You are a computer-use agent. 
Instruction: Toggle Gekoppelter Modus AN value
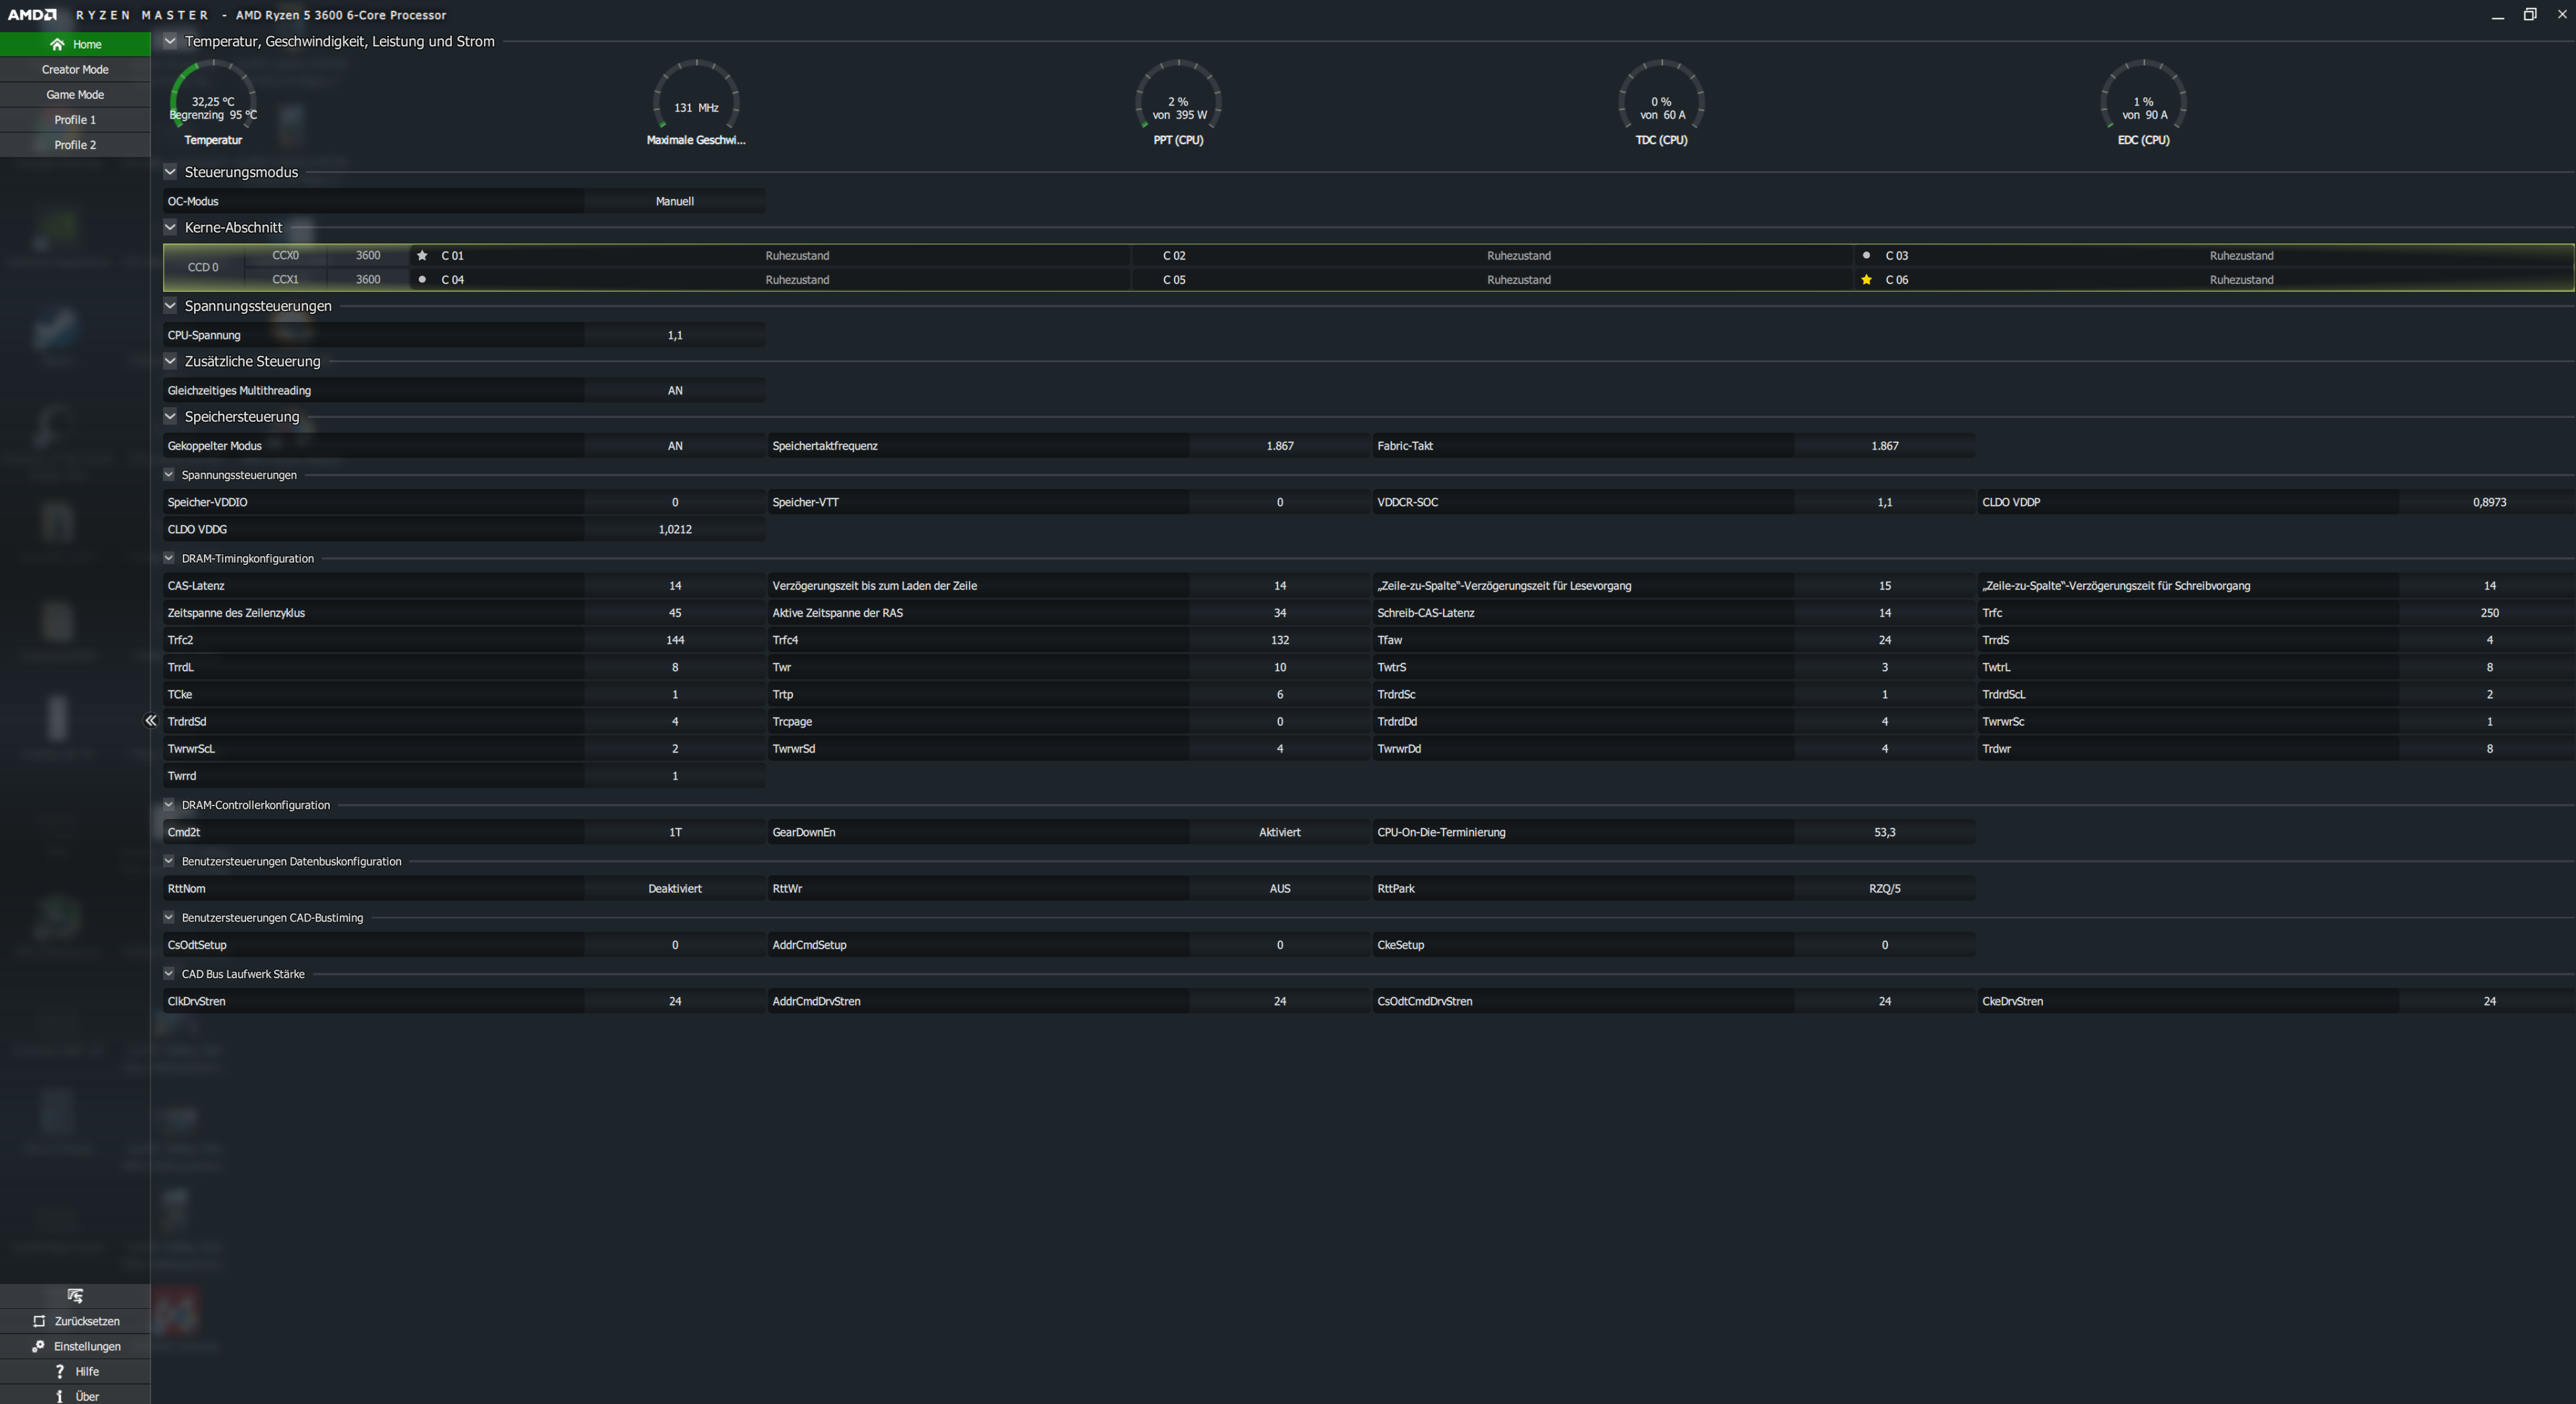675,446
